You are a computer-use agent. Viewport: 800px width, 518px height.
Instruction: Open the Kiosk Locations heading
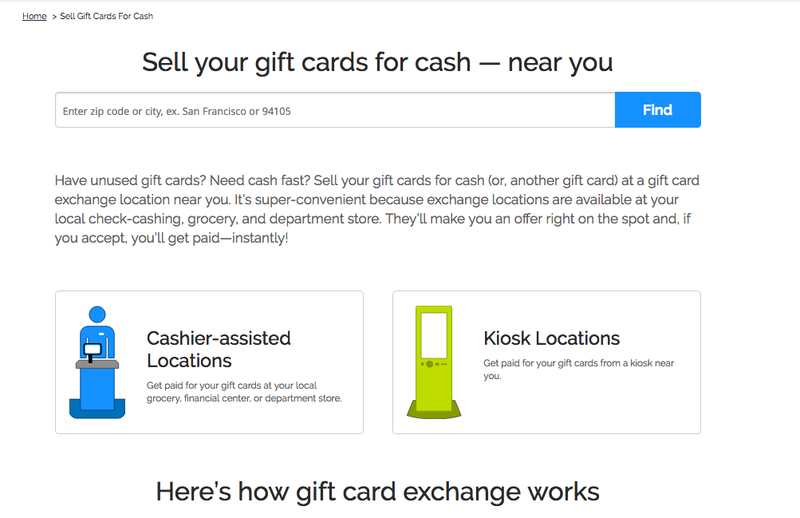(552, 338)
